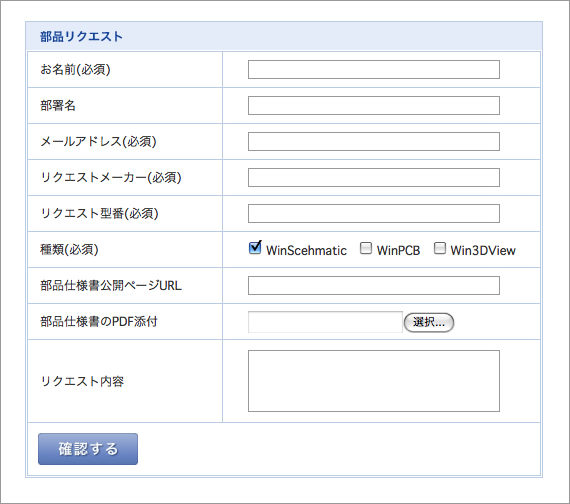570x504 pixels.
Task: Focus the リクエスト型番(必須) text field
Action: (x=374, y=213)
